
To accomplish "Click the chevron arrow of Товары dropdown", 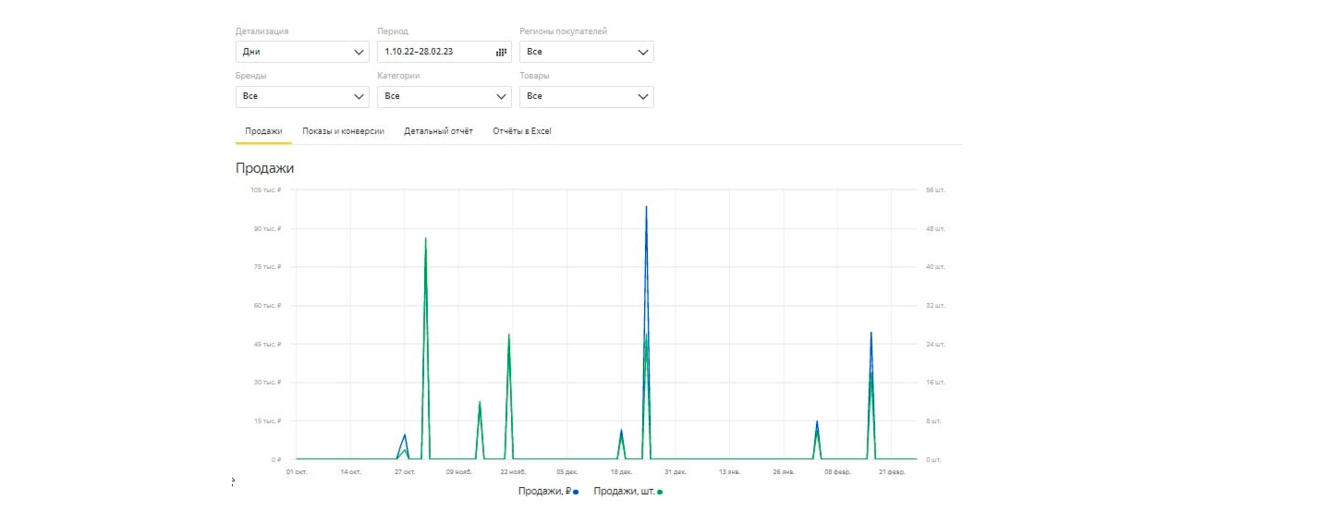I will pos(643,97).
